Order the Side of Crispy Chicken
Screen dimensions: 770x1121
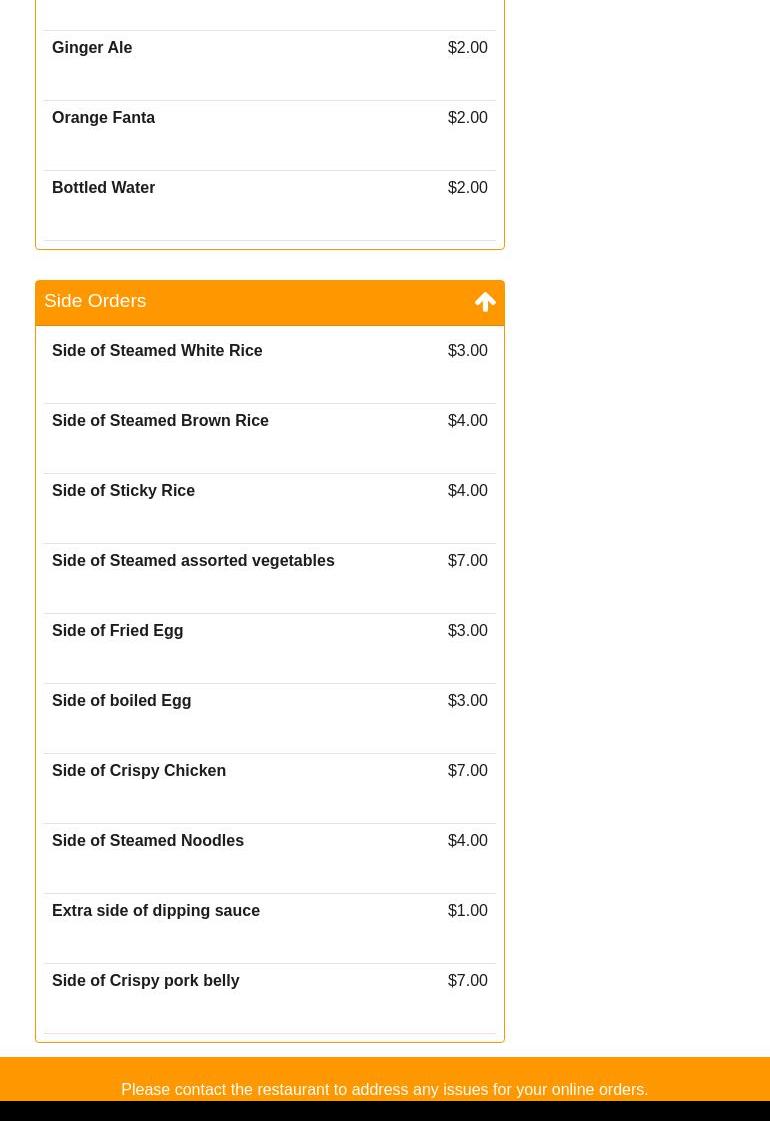click(270, 789)
